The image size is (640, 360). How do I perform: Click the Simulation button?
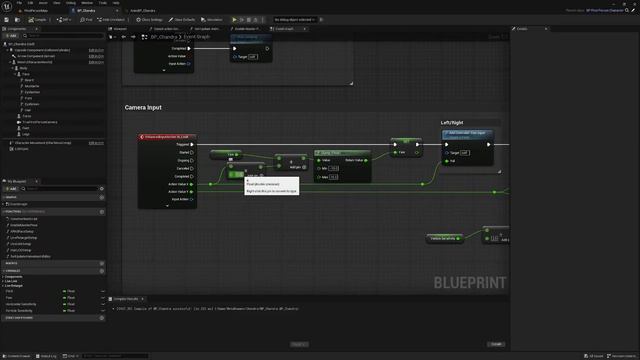pos(212,20)
